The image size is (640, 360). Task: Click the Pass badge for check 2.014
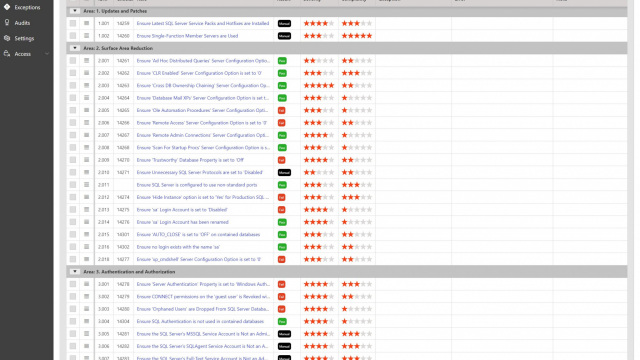coord(282,222)
